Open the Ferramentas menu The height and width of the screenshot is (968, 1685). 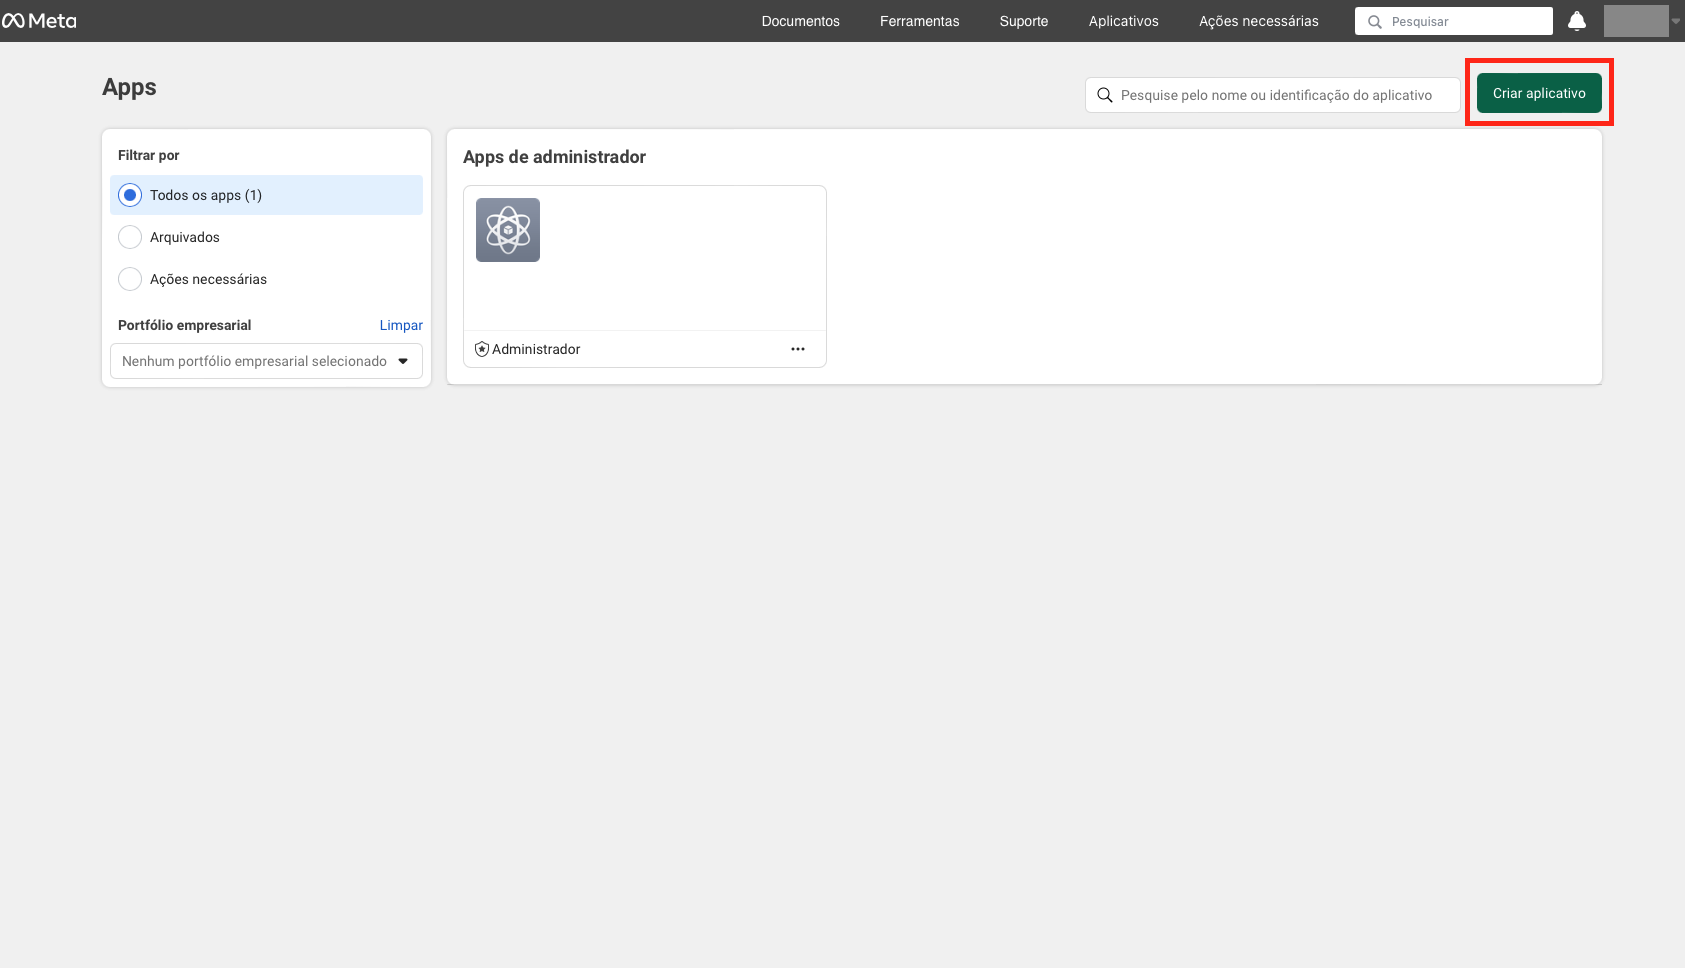(x=920, y=21)
